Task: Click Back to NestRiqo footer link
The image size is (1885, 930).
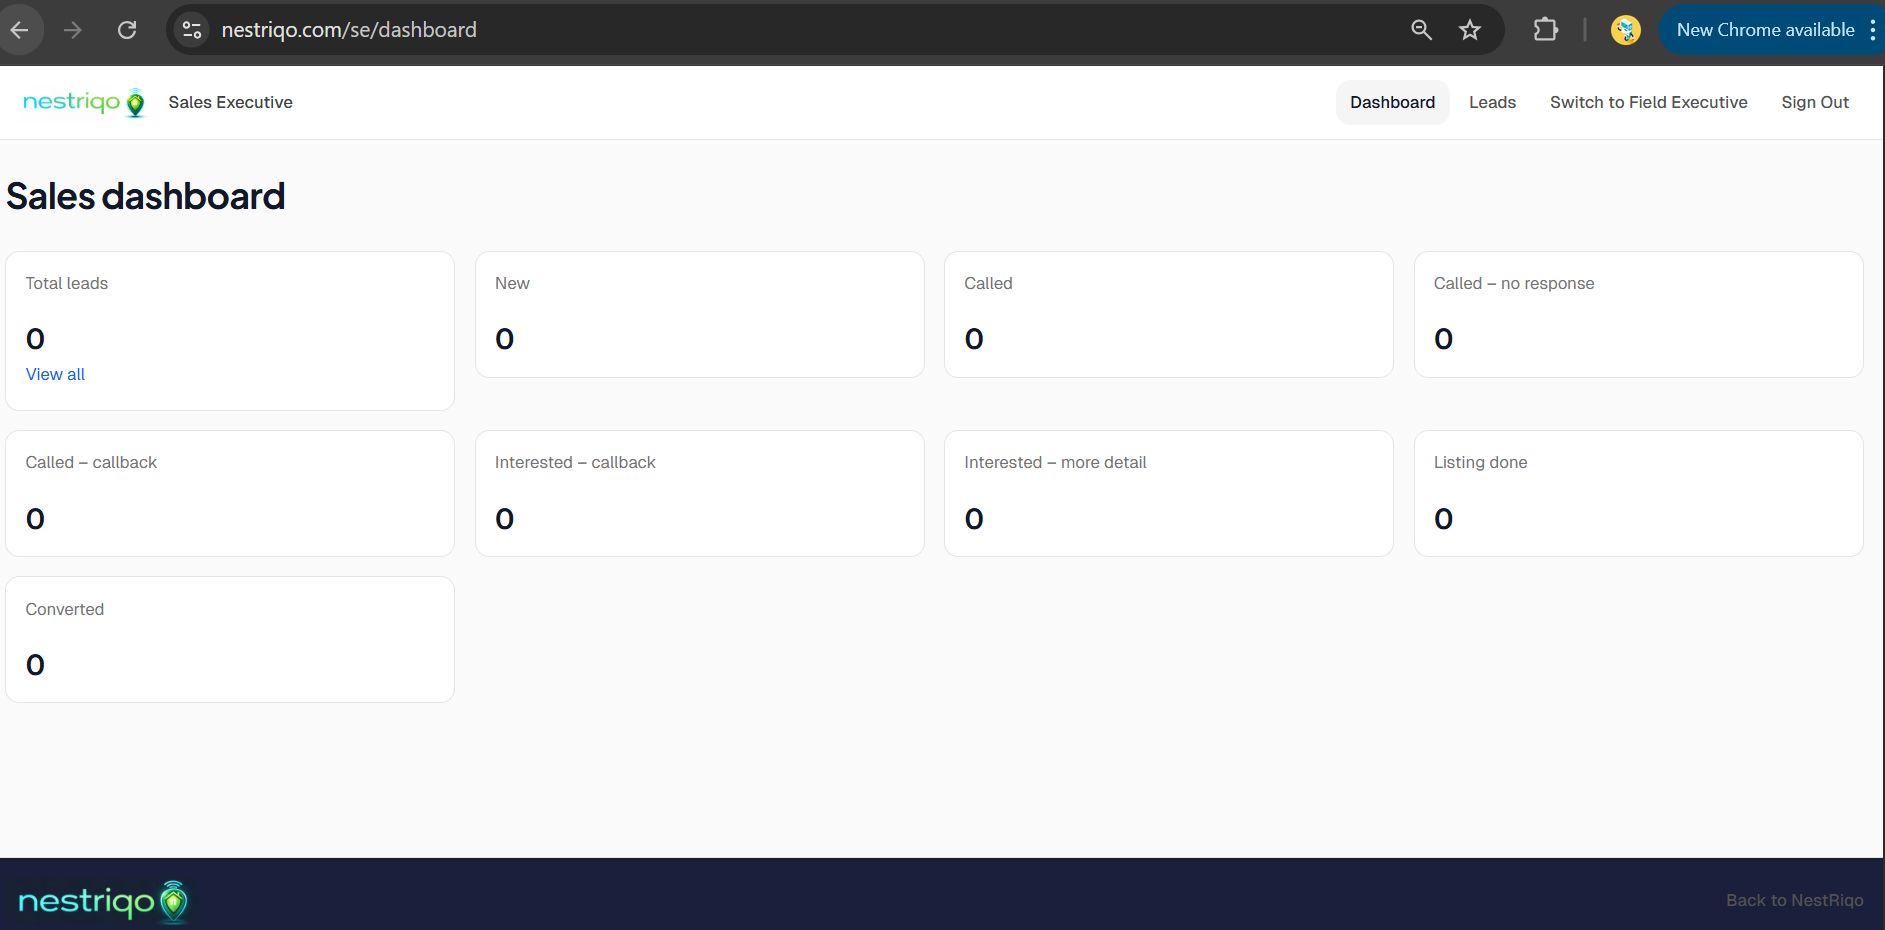Action: 1794,900
